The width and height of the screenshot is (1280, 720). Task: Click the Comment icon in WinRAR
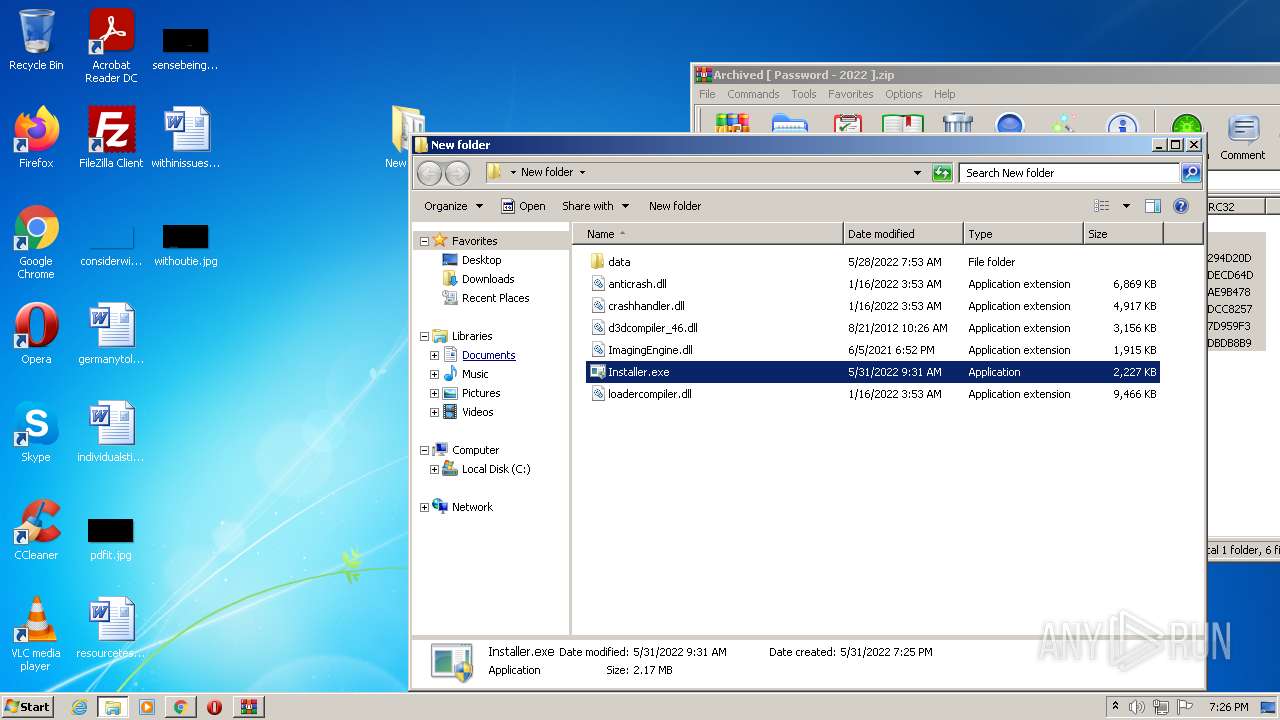1243,137
